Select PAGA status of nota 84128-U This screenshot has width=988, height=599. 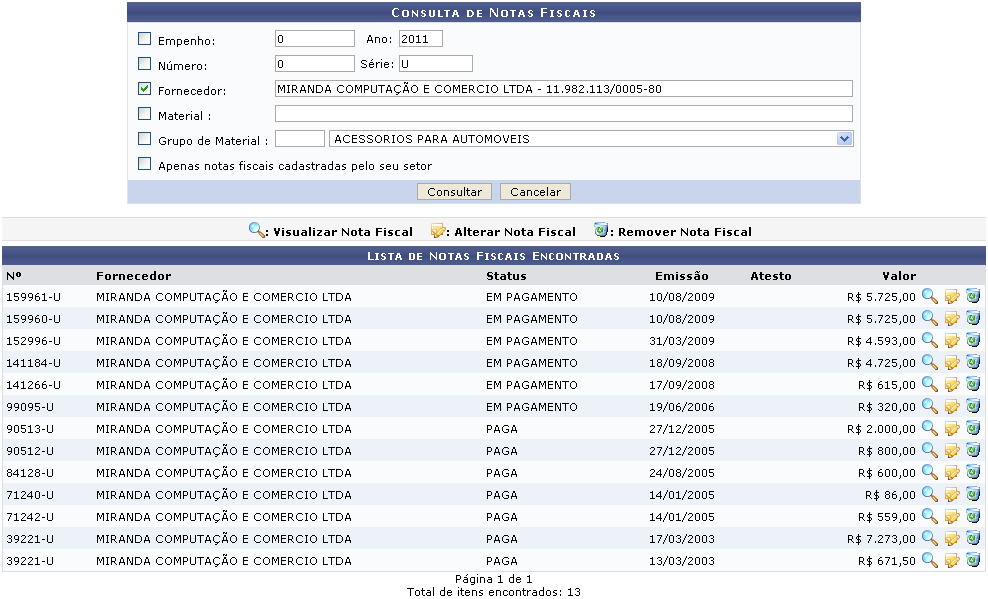[502, 473]
